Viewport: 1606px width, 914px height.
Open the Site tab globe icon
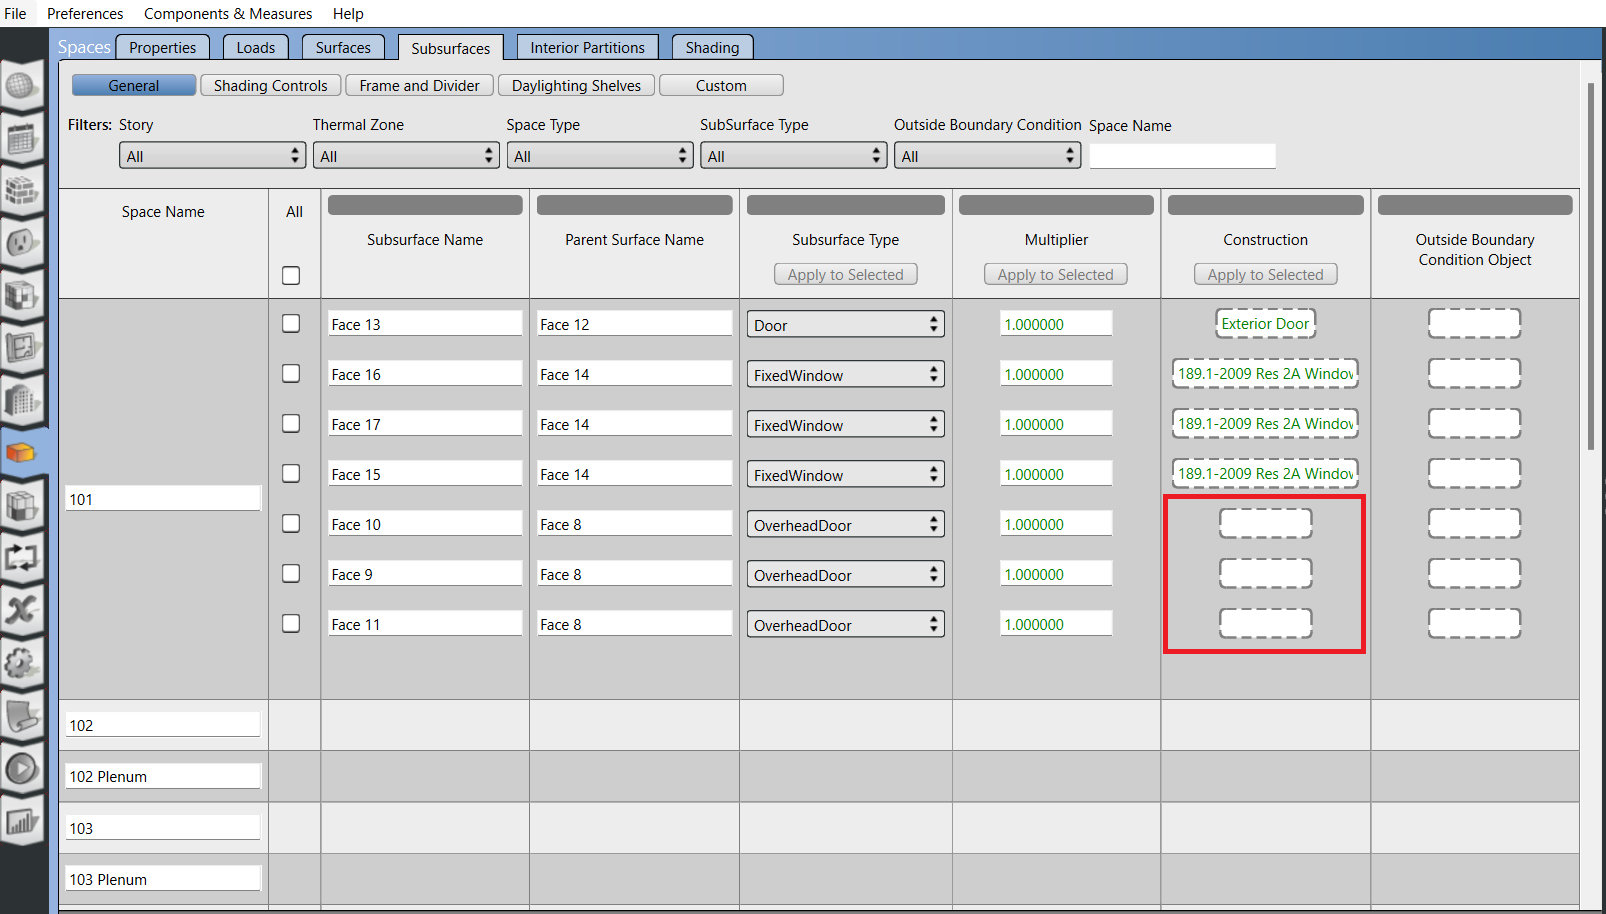[x=21, y=86]
